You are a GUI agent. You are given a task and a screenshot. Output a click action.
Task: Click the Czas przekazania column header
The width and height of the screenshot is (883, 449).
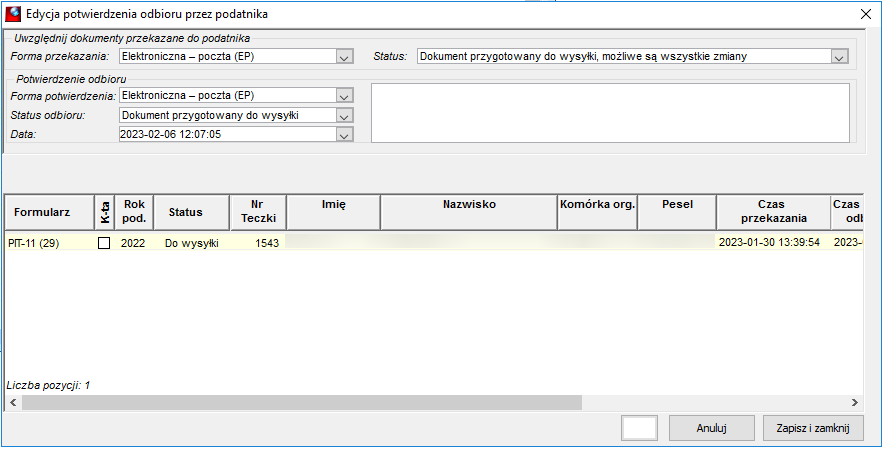[x=774, y=212]
